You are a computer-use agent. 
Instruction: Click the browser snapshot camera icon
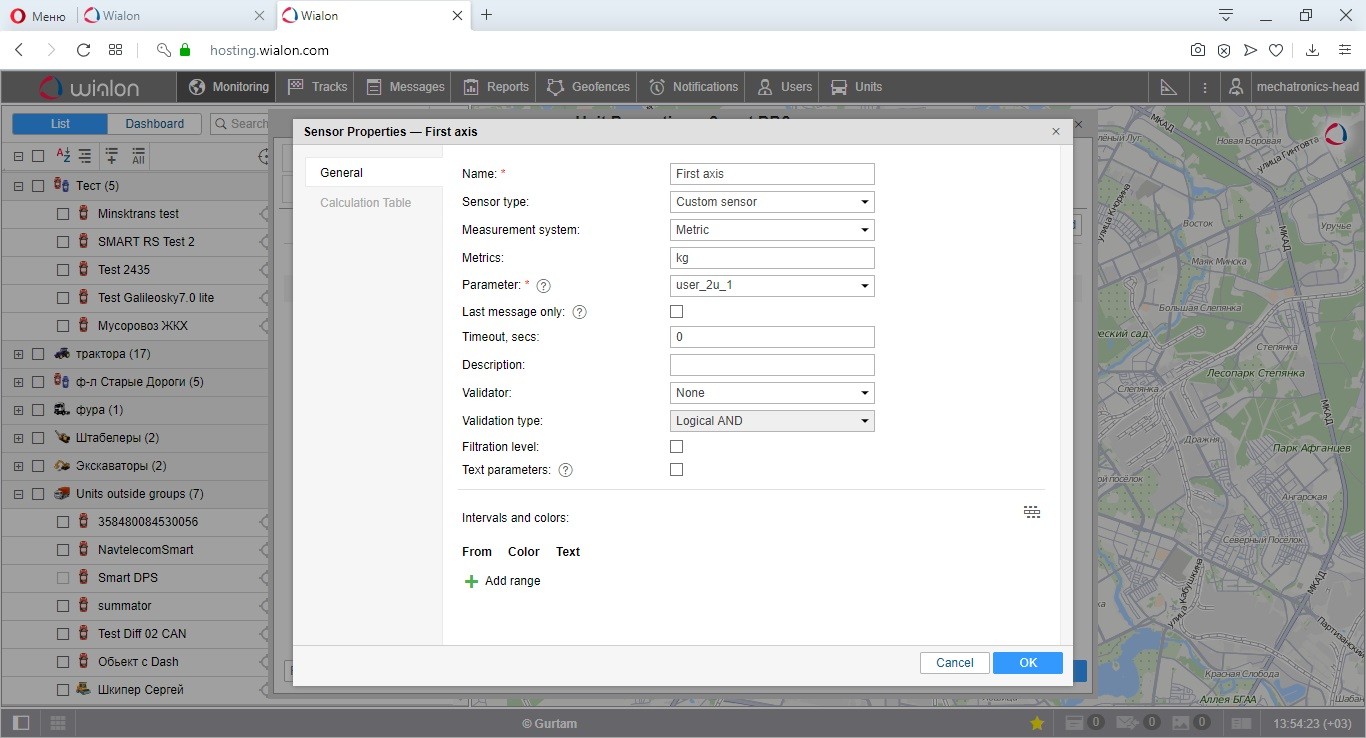point(1197,50)
